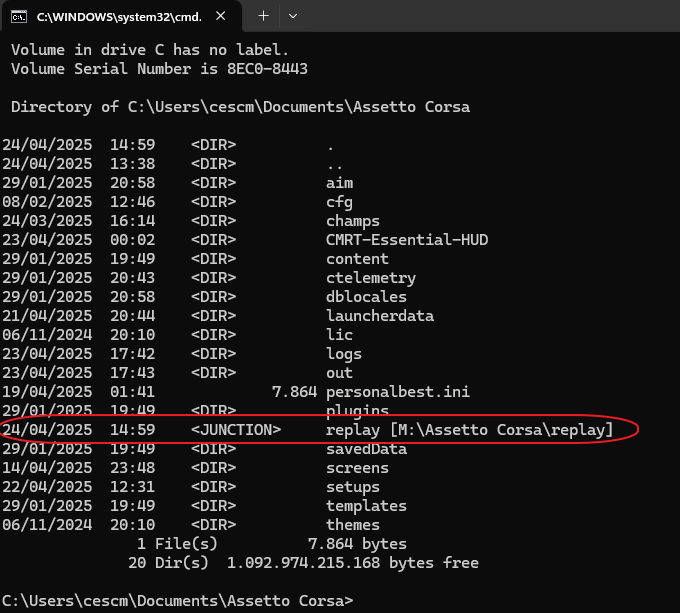Click the setups folder name

353,487
